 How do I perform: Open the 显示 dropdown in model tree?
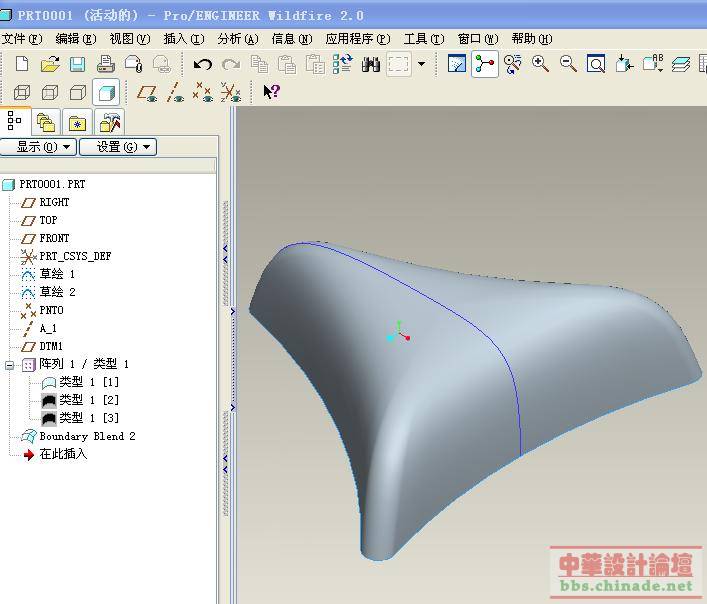[38, 147]
